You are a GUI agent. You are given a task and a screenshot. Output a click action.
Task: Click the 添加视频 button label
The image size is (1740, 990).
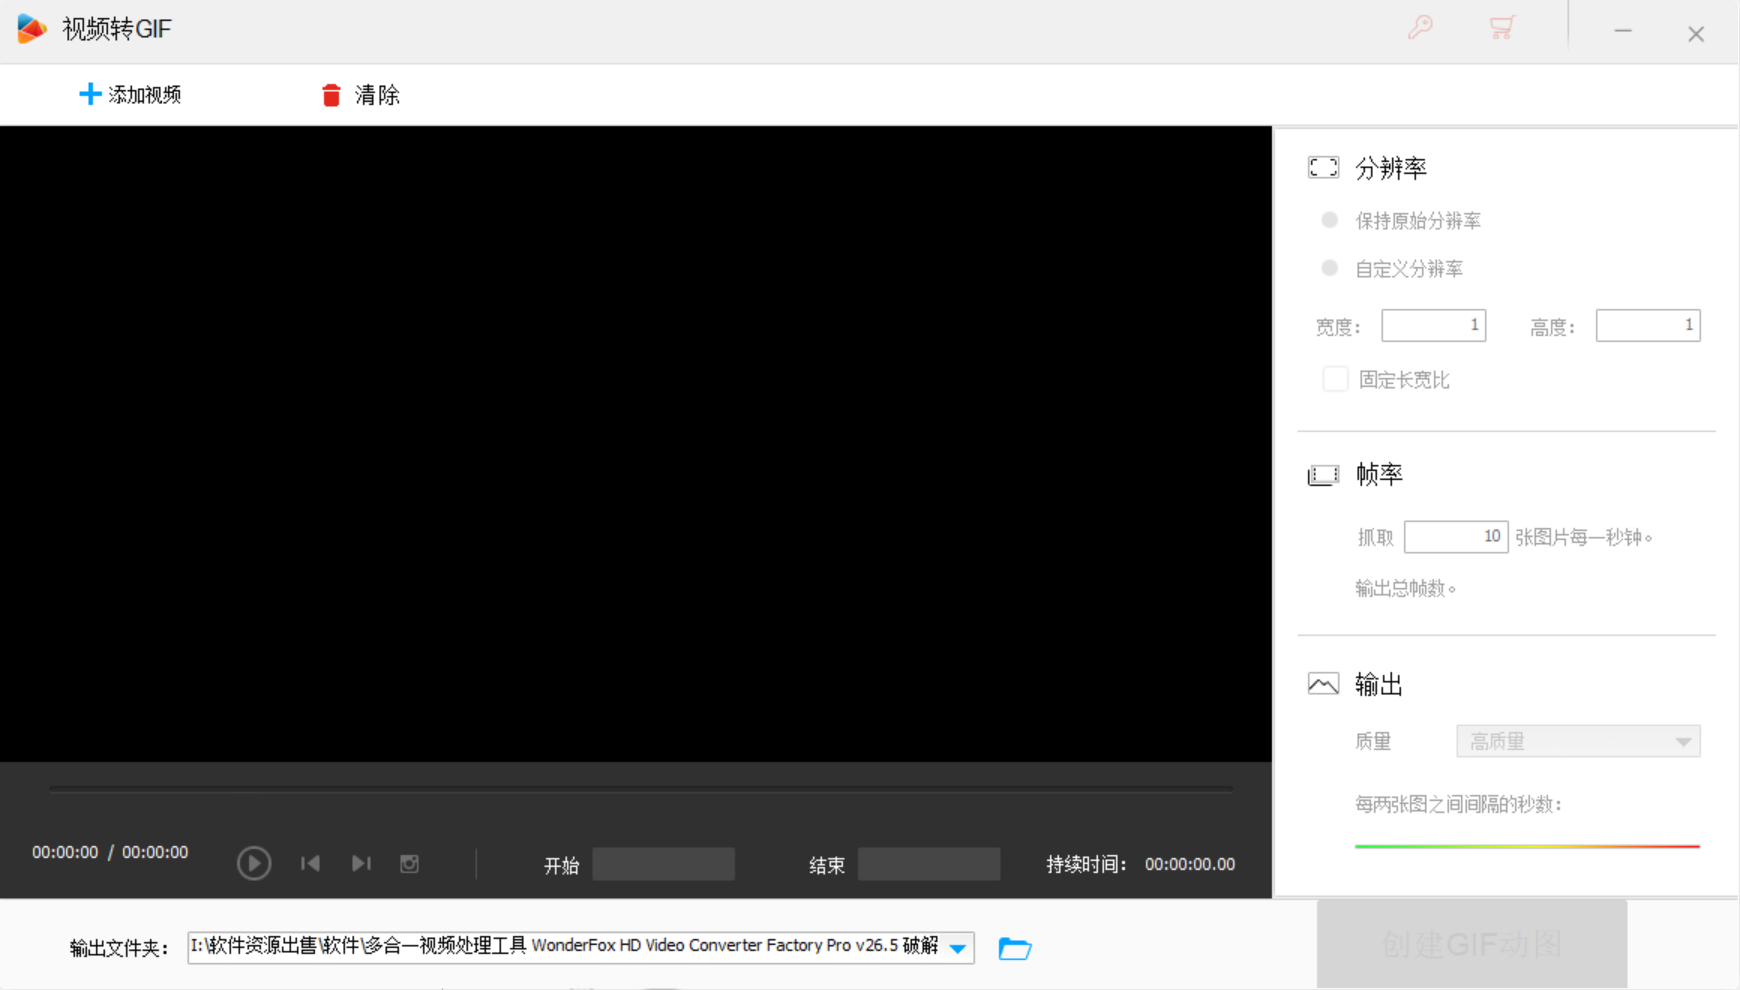(x=145, y=95)
